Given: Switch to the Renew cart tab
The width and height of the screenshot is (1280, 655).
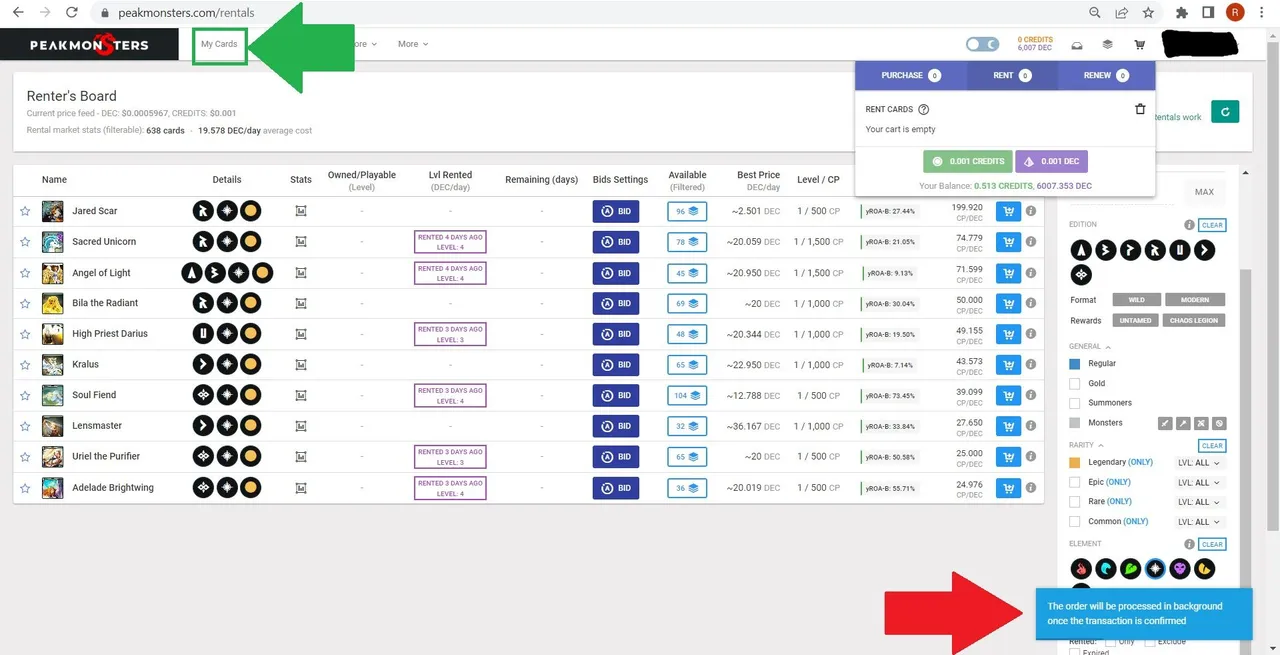Looking at the screenshot, I should [1106, 75].
